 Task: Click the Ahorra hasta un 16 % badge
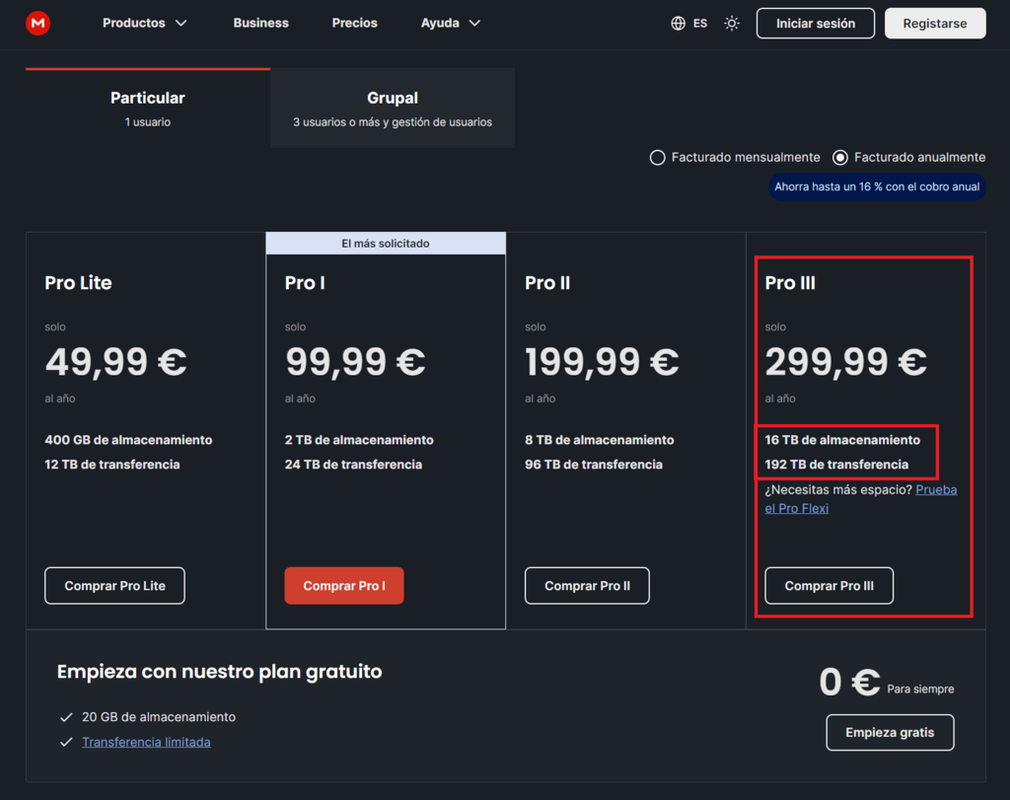(x=877, y=187)
